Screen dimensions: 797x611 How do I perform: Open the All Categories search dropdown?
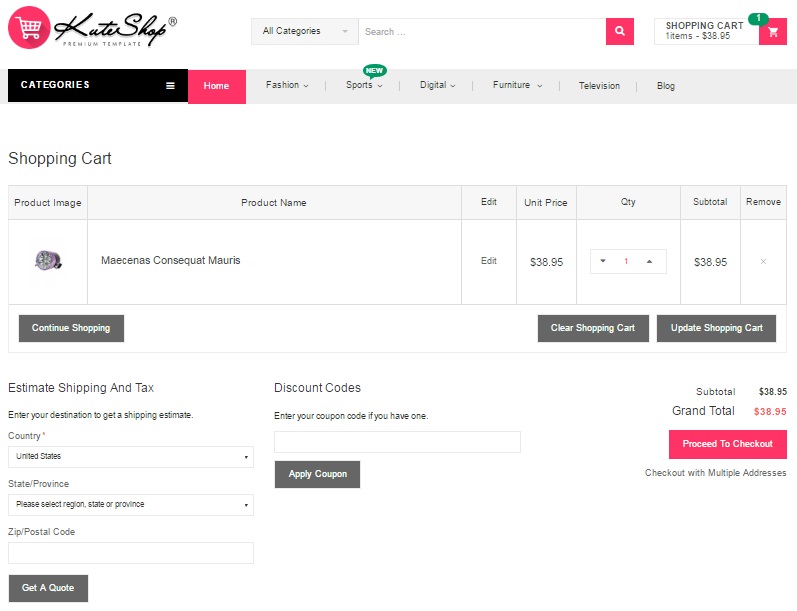point(304,32)
